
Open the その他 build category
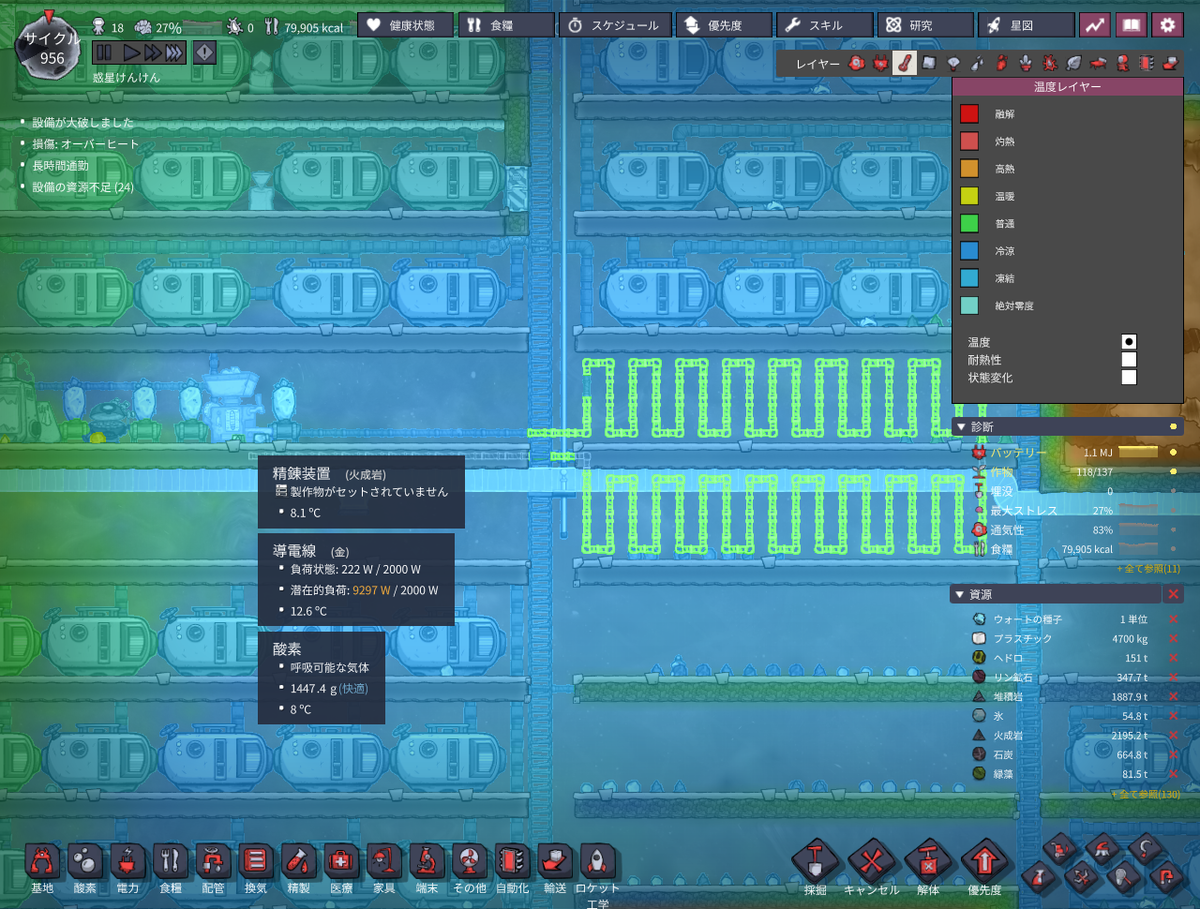pos(469,861)
